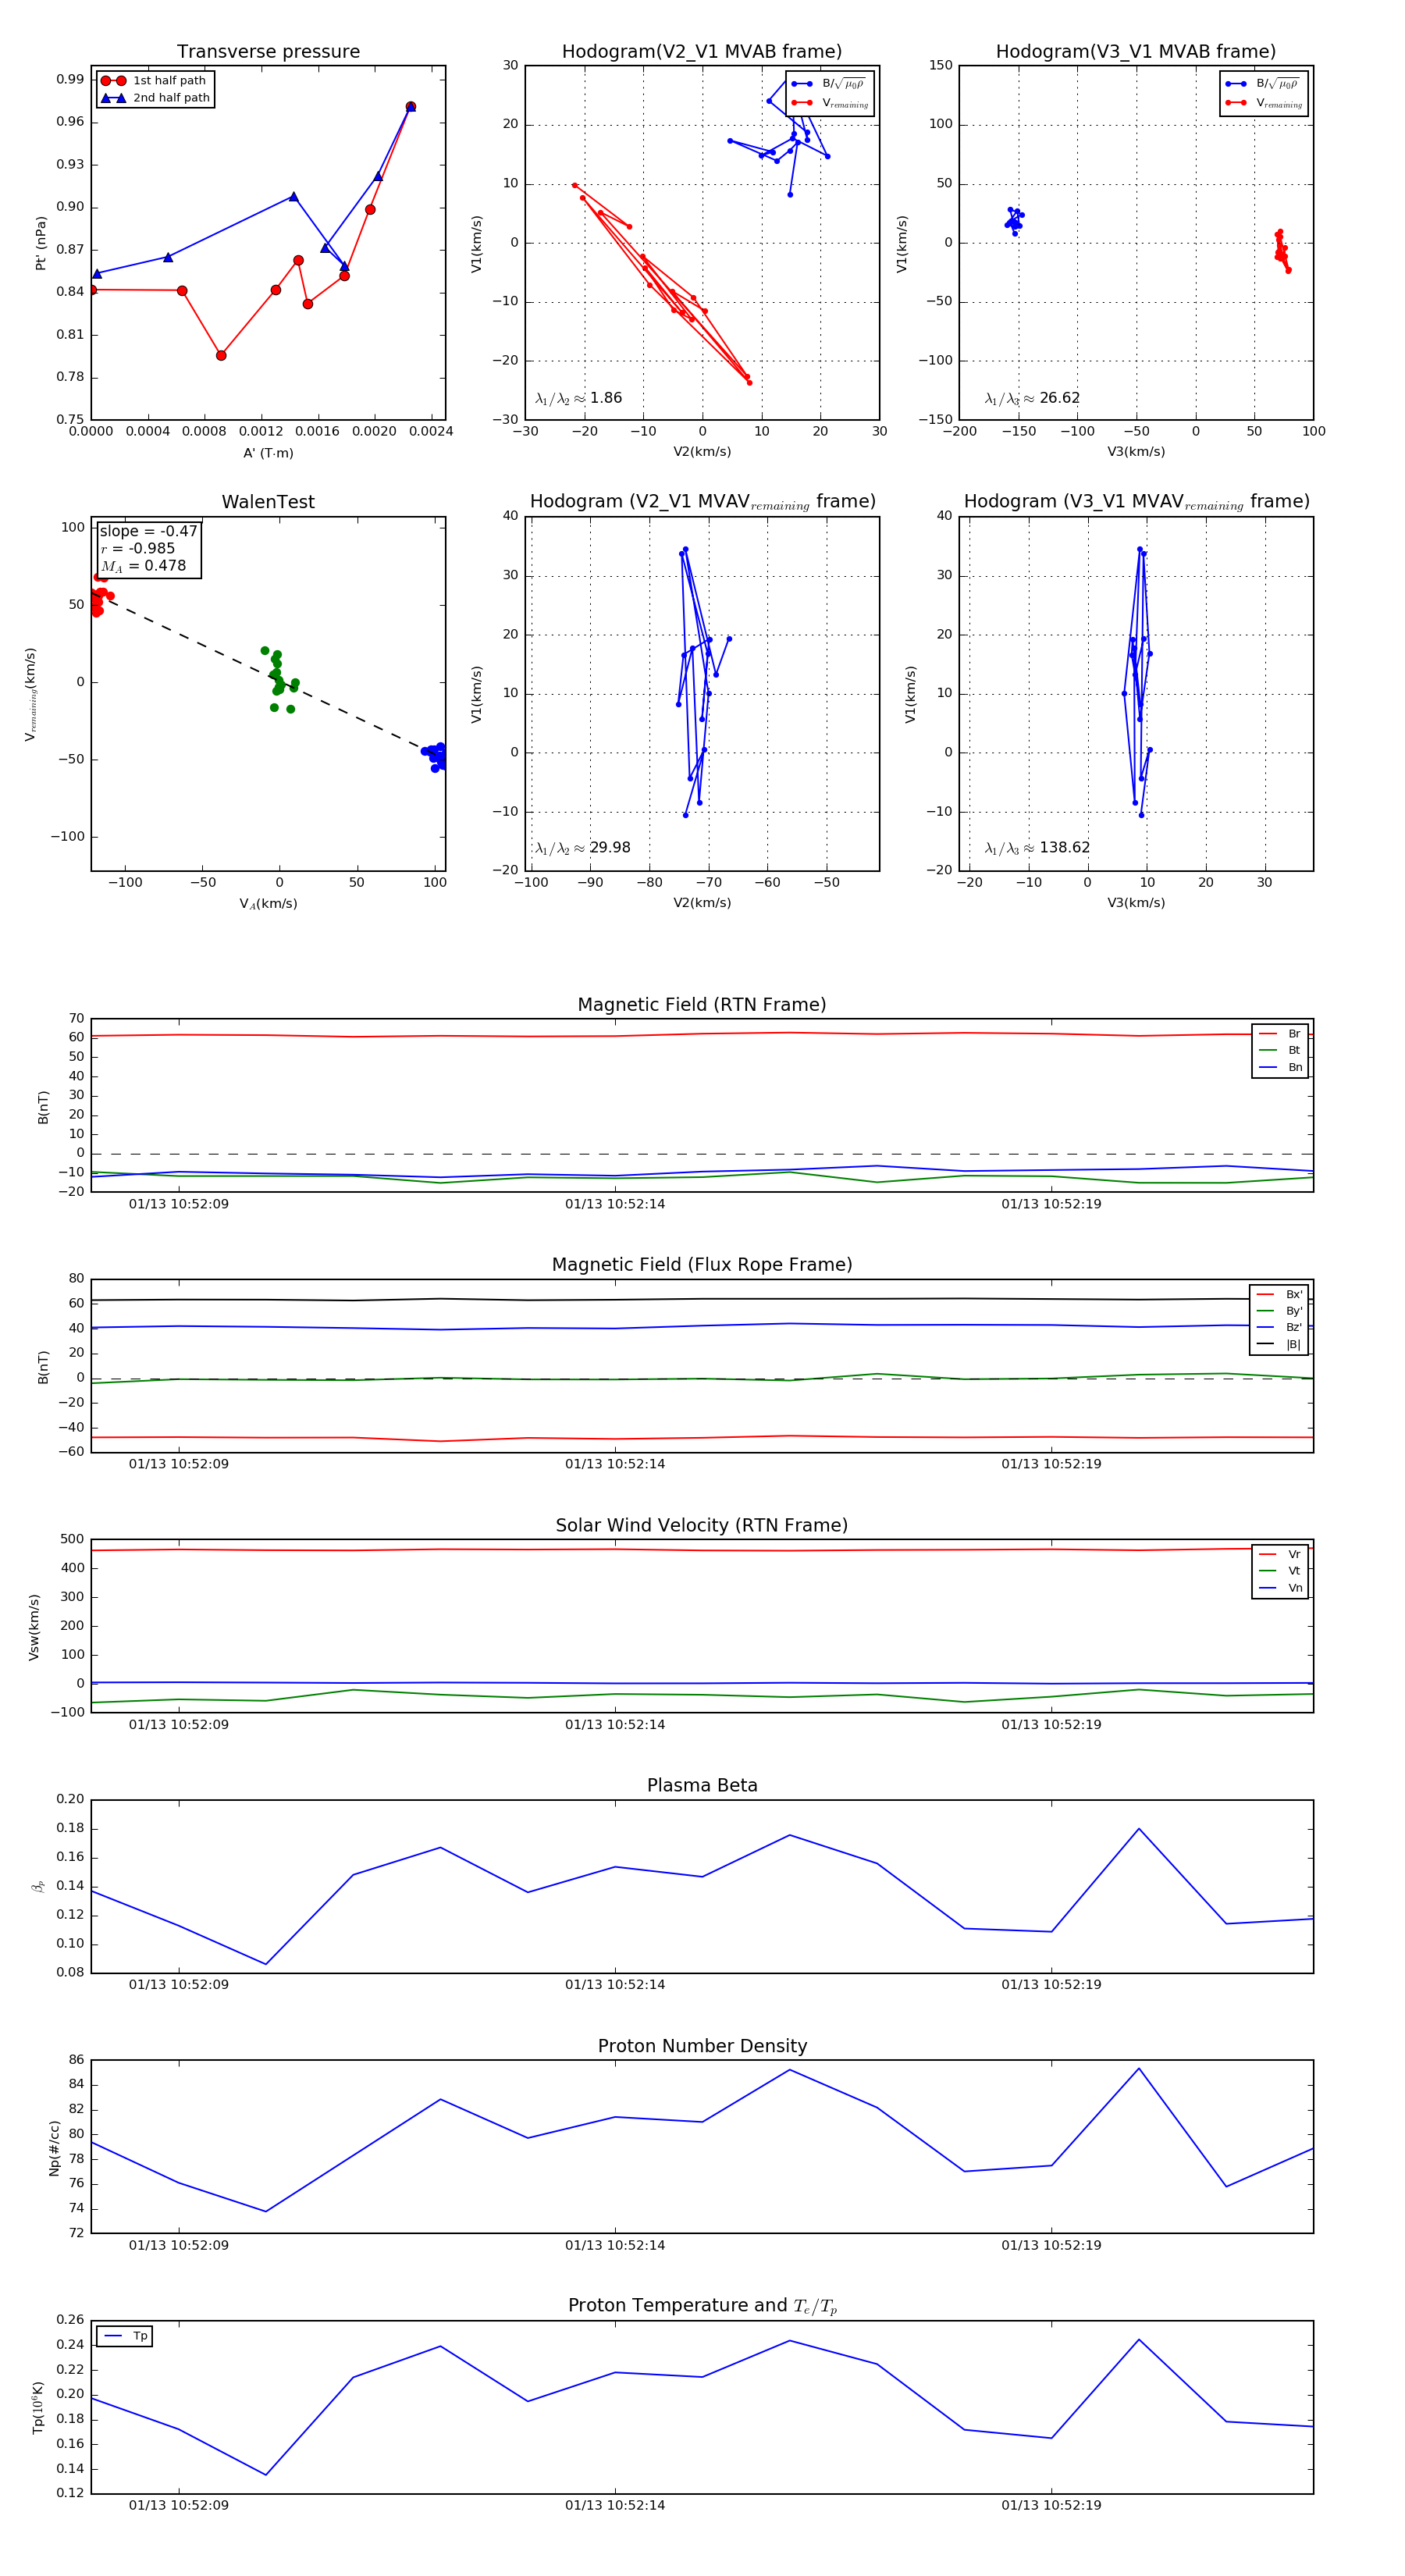Click the 'Magnetic Field (Flux Rope Frame)' title
Image resolution: width=1405 pixels, height=2576 pixels.
coord(702,1265)
